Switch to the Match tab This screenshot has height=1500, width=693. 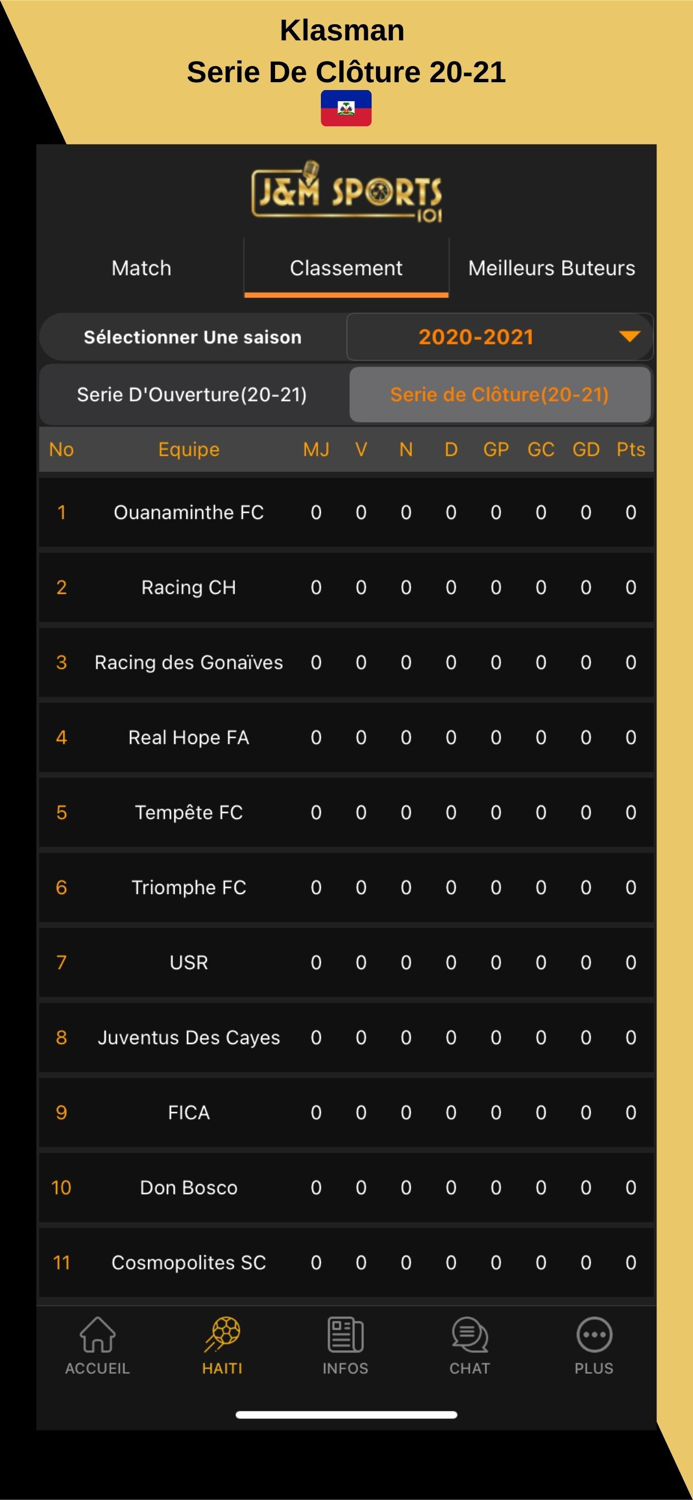[141, 267]
